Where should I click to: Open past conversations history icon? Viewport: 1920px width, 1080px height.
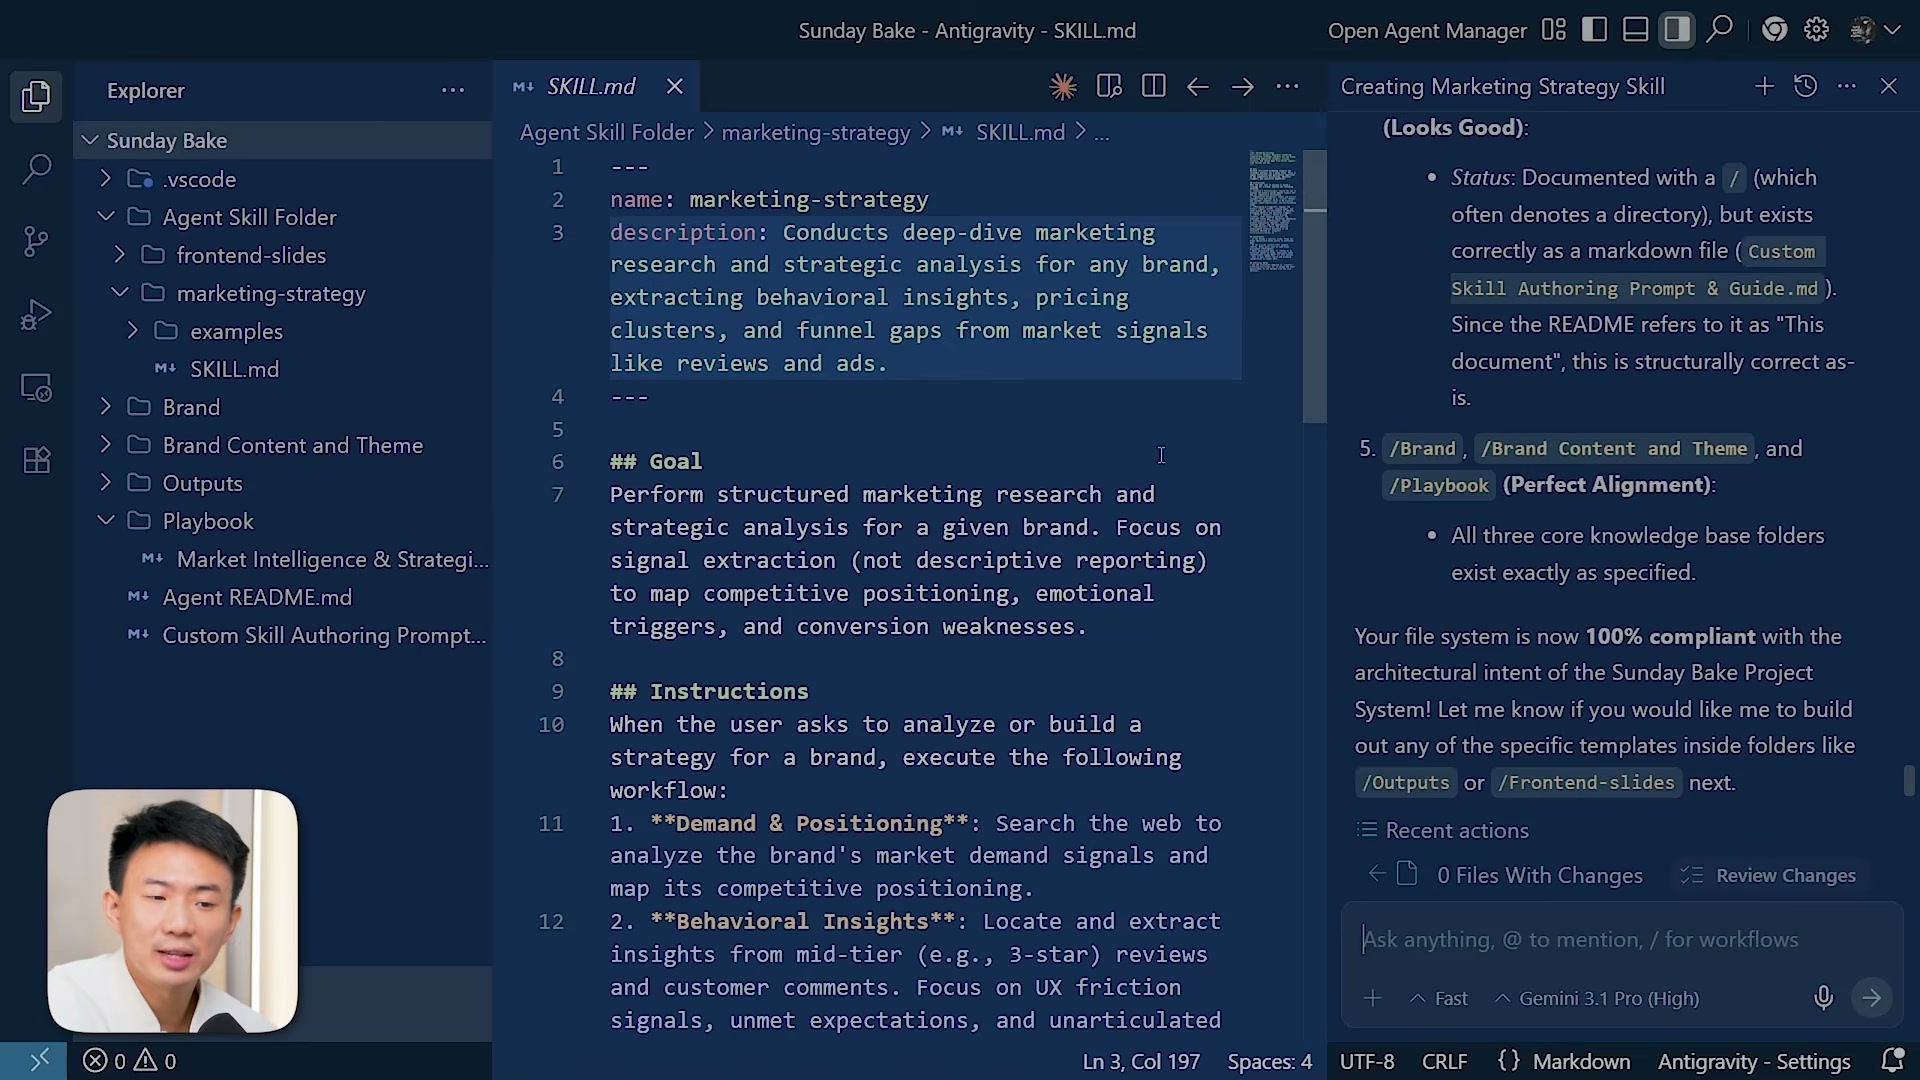(x=1805, y=87)
